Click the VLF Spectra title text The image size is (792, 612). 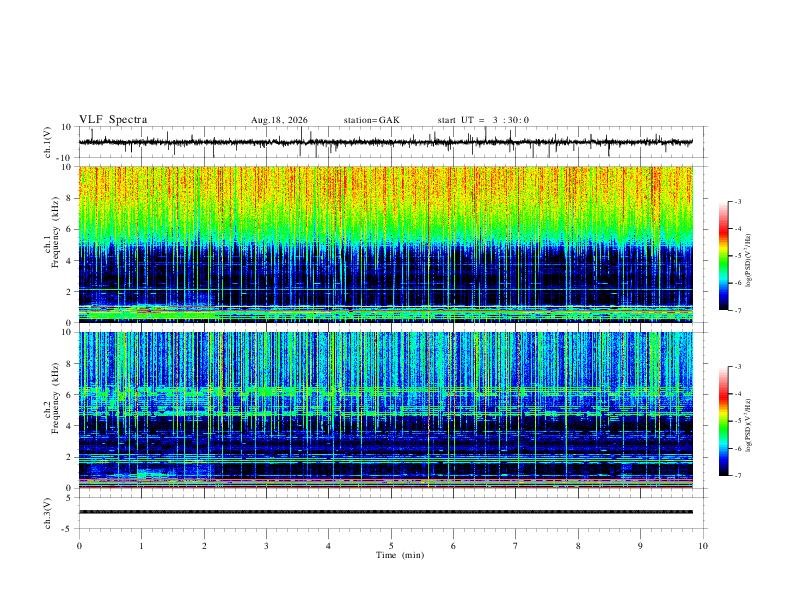tap(113, 120)
